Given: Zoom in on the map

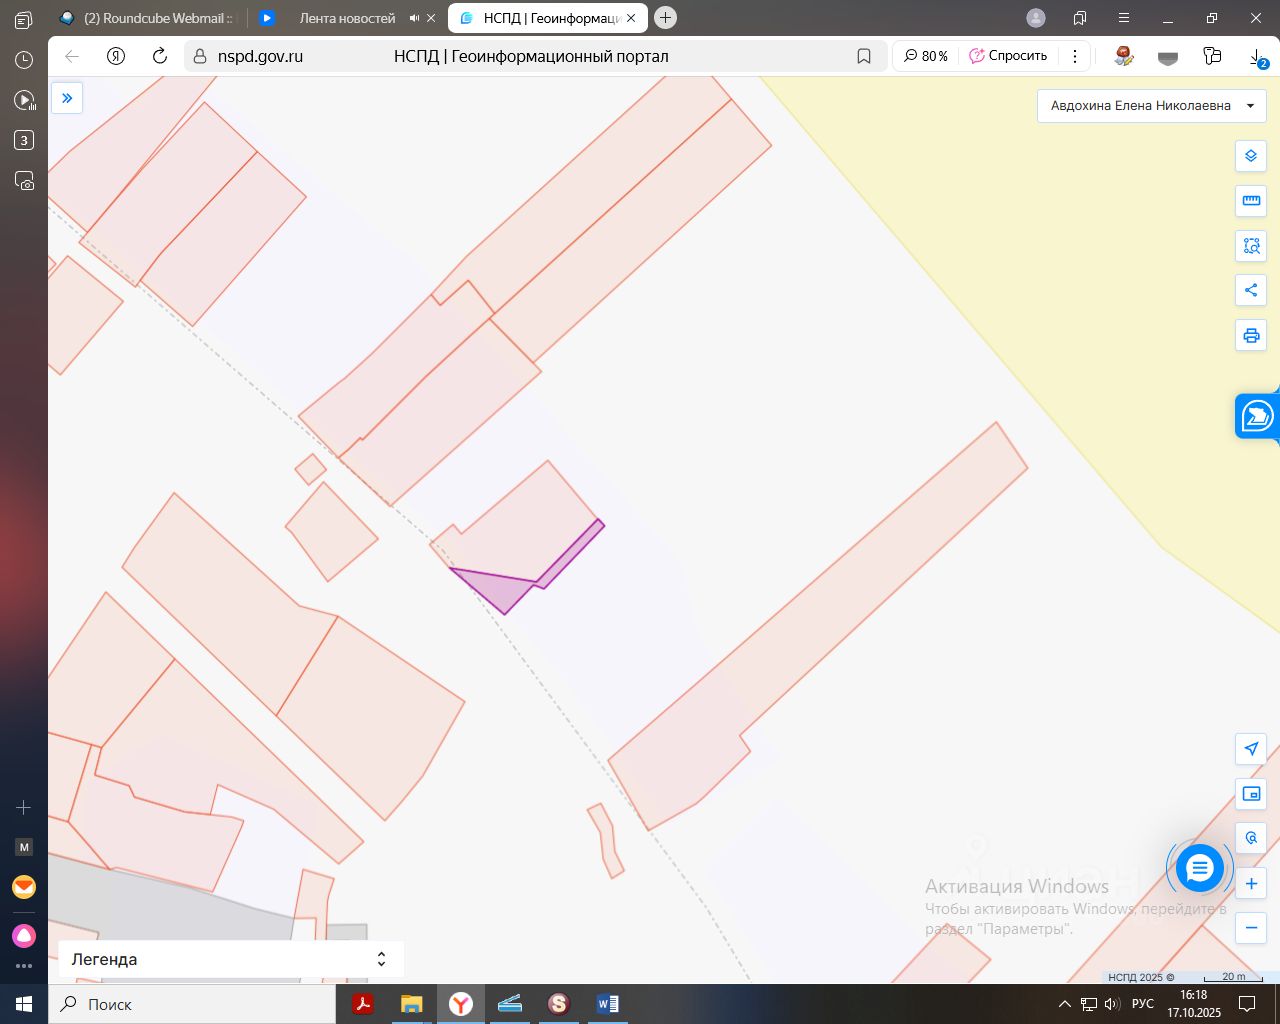Looking at the screenshot, I should pos(1251,884).
